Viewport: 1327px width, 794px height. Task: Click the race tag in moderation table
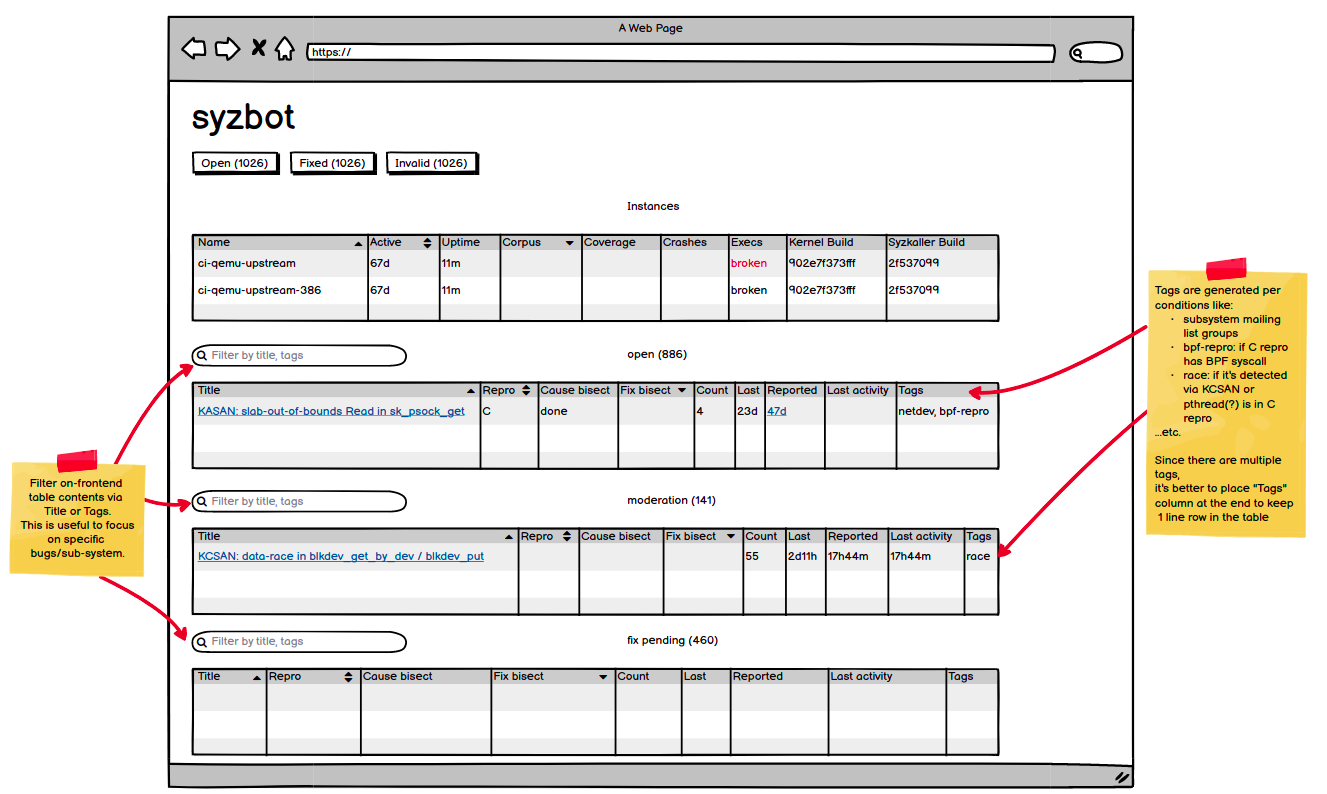pos(978,556)
